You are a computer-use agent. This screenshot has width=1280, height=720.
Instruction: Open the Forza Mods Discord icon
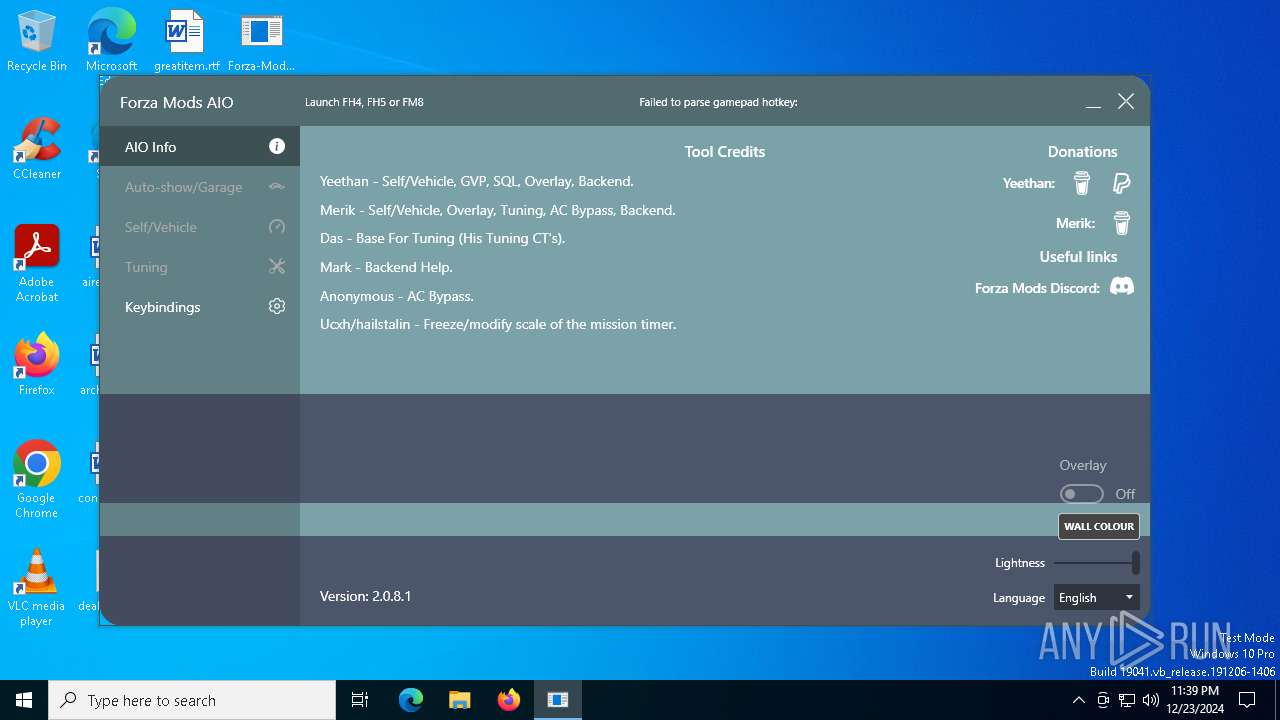pos(1122,287)
